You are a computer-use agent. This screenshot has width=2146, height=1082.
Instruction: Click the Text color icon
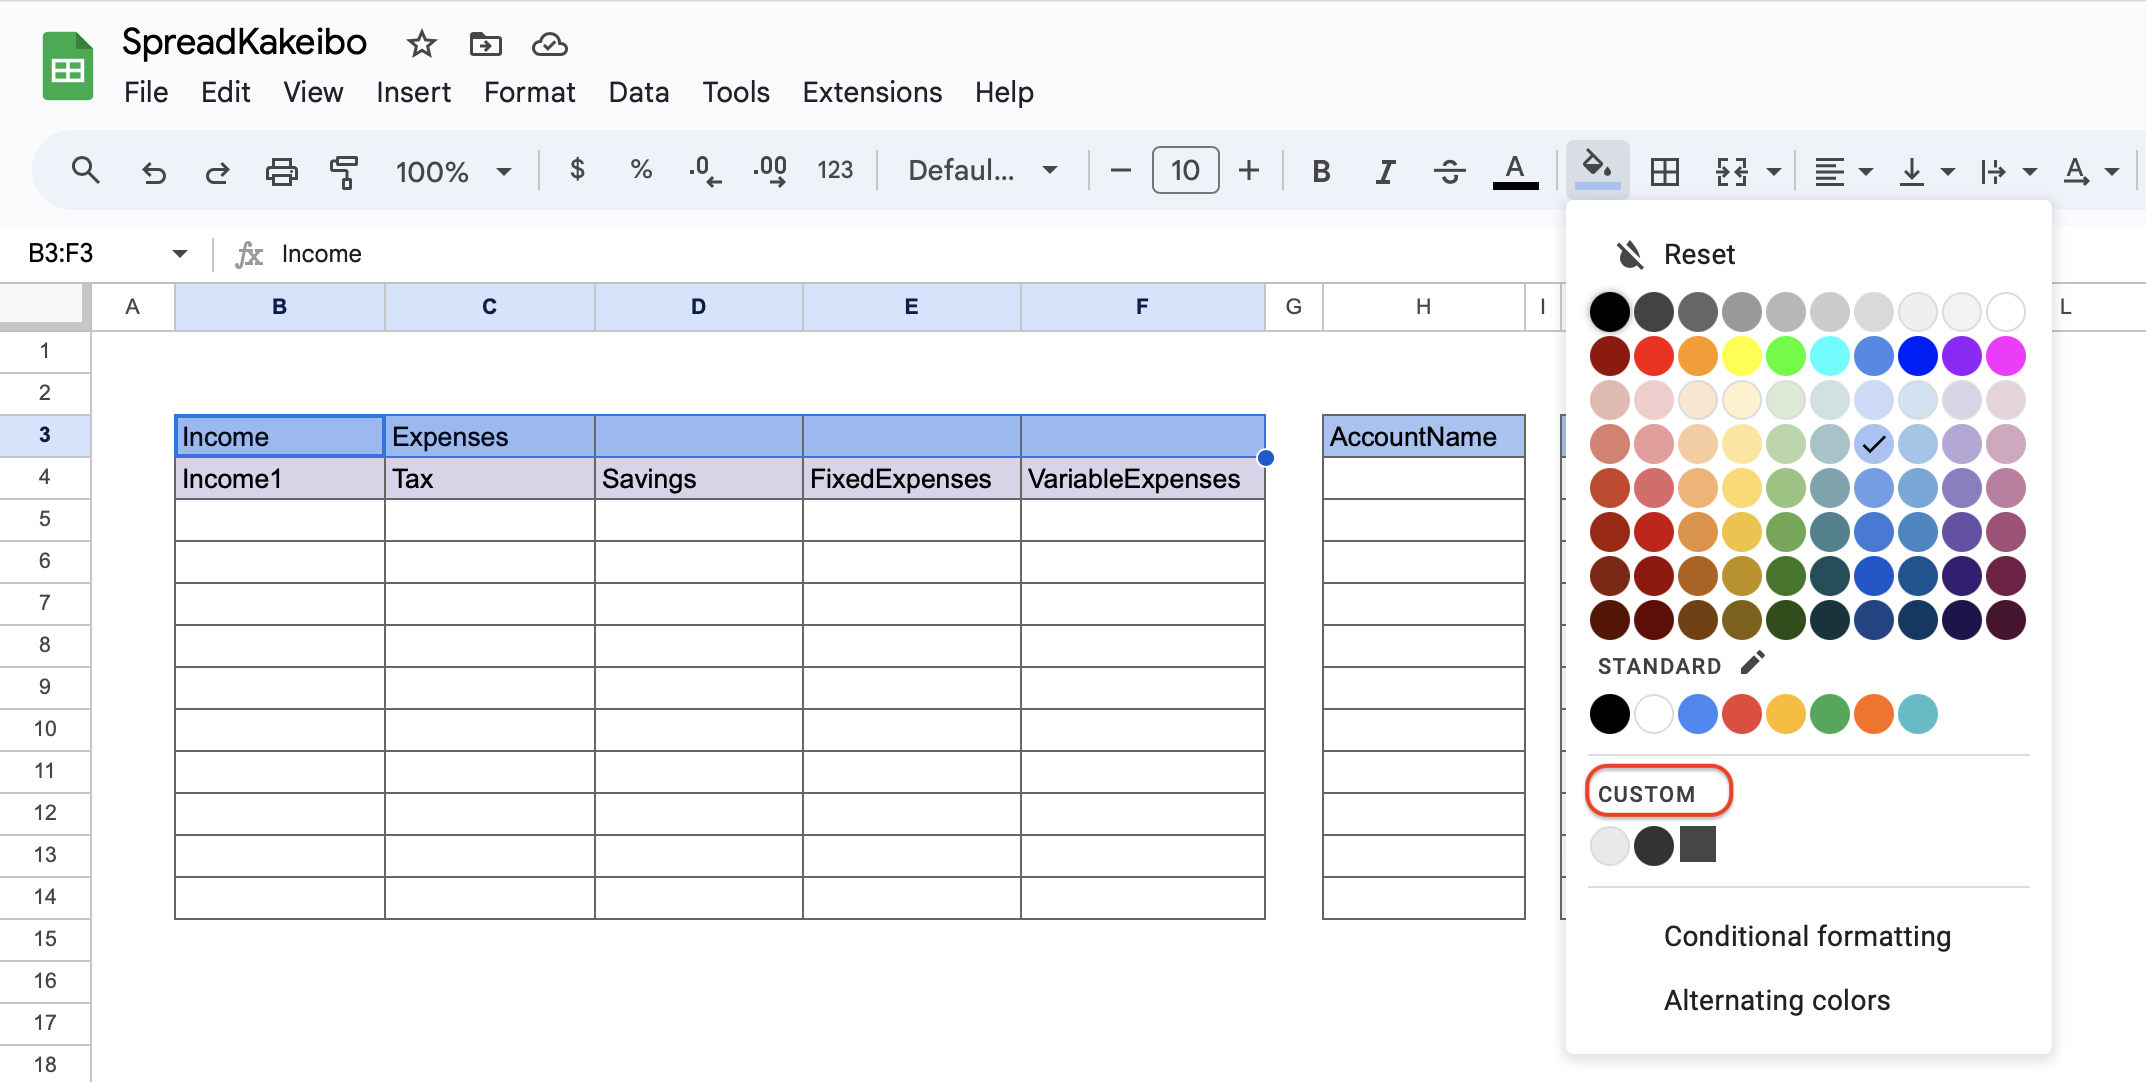point(1515,170)
